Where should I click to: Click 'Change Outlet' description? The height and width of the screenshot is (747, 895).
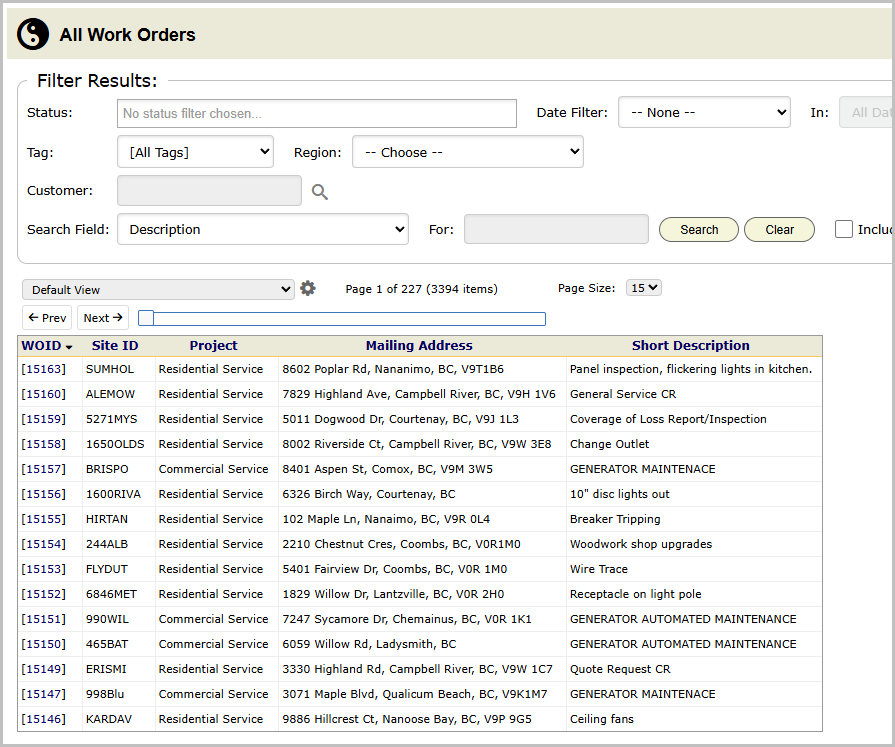pyautogui.click(x=609, y=444)
